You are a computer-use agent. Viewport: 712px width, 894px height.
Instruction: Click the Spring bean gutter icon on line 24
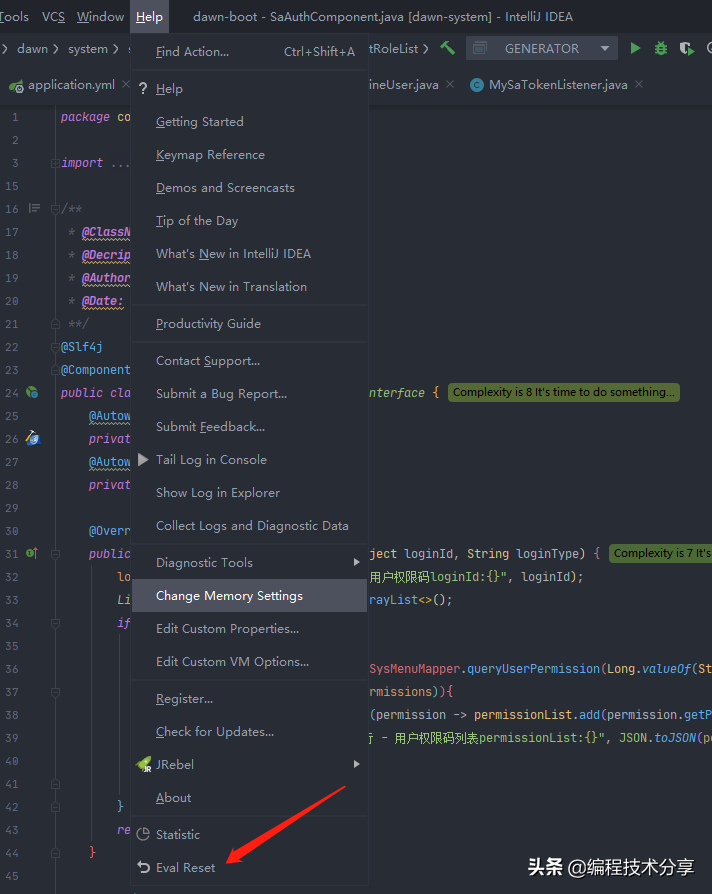(32, 393)
